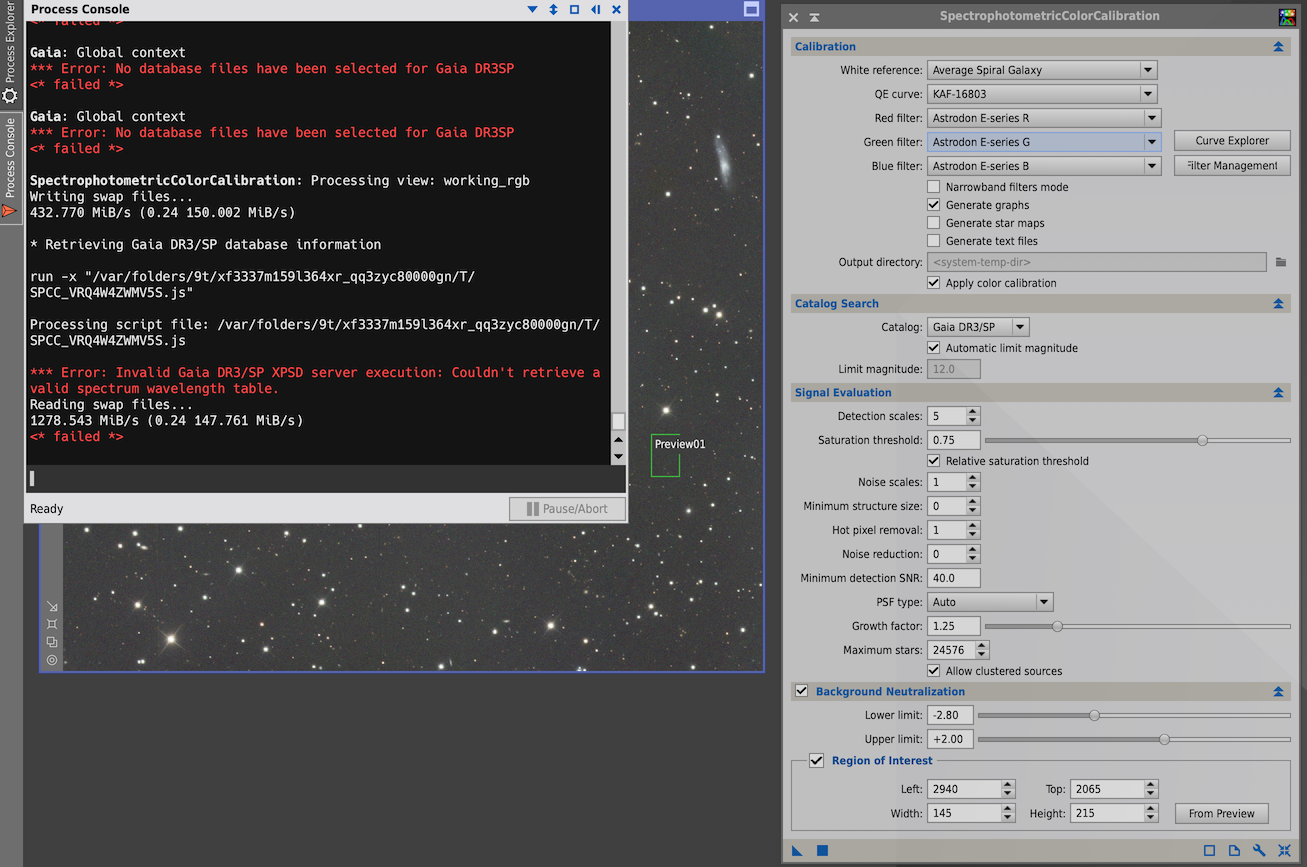1307x867 pixels.
Task: Click Process Console float window square icon
Action: pos(574,9)
